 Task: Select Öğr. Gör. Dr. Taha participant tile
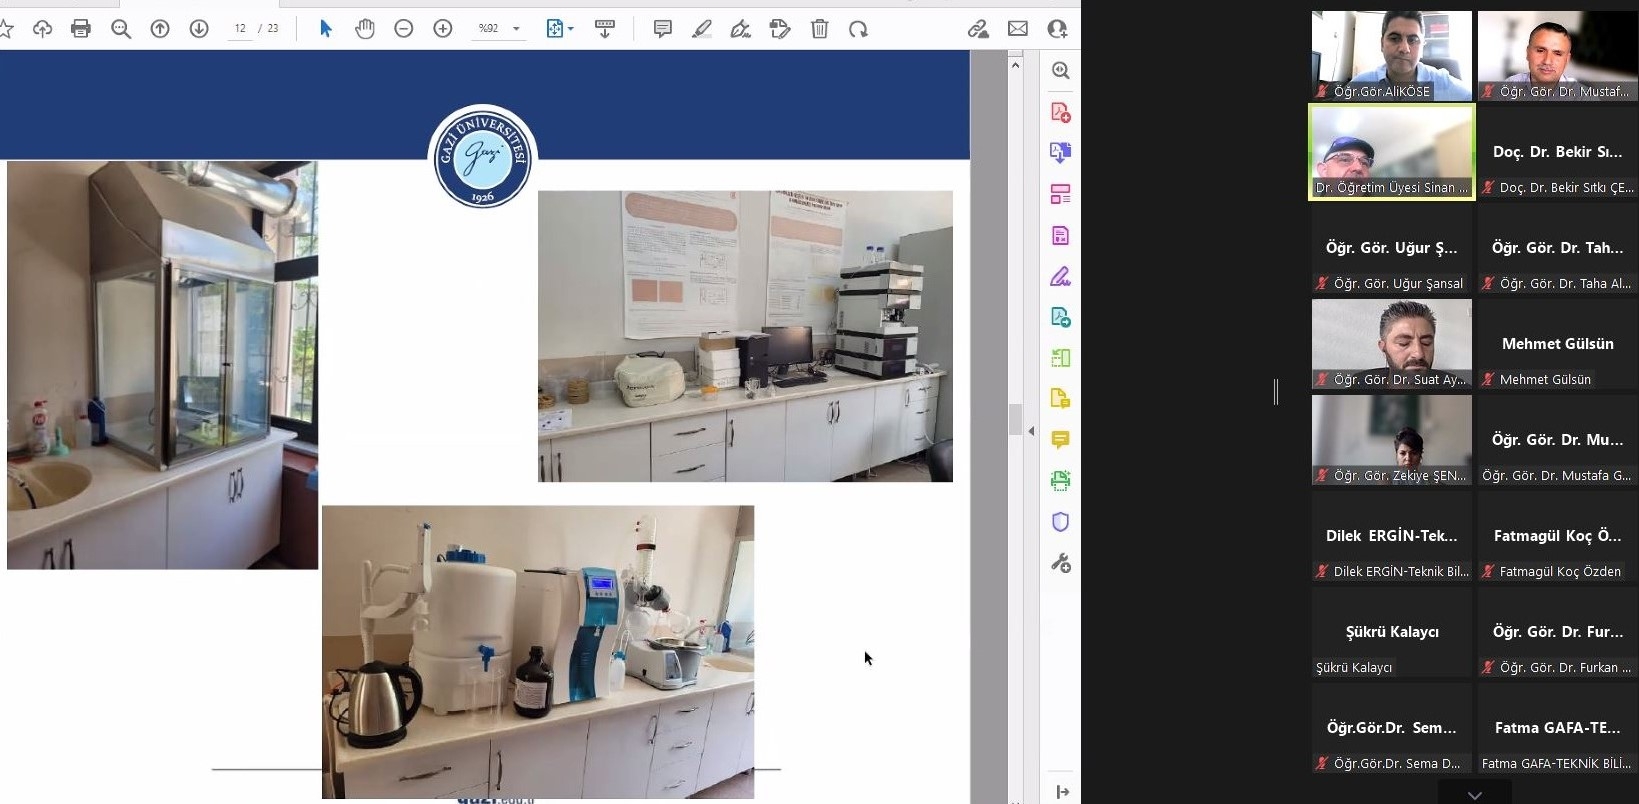pos(1557,248)
